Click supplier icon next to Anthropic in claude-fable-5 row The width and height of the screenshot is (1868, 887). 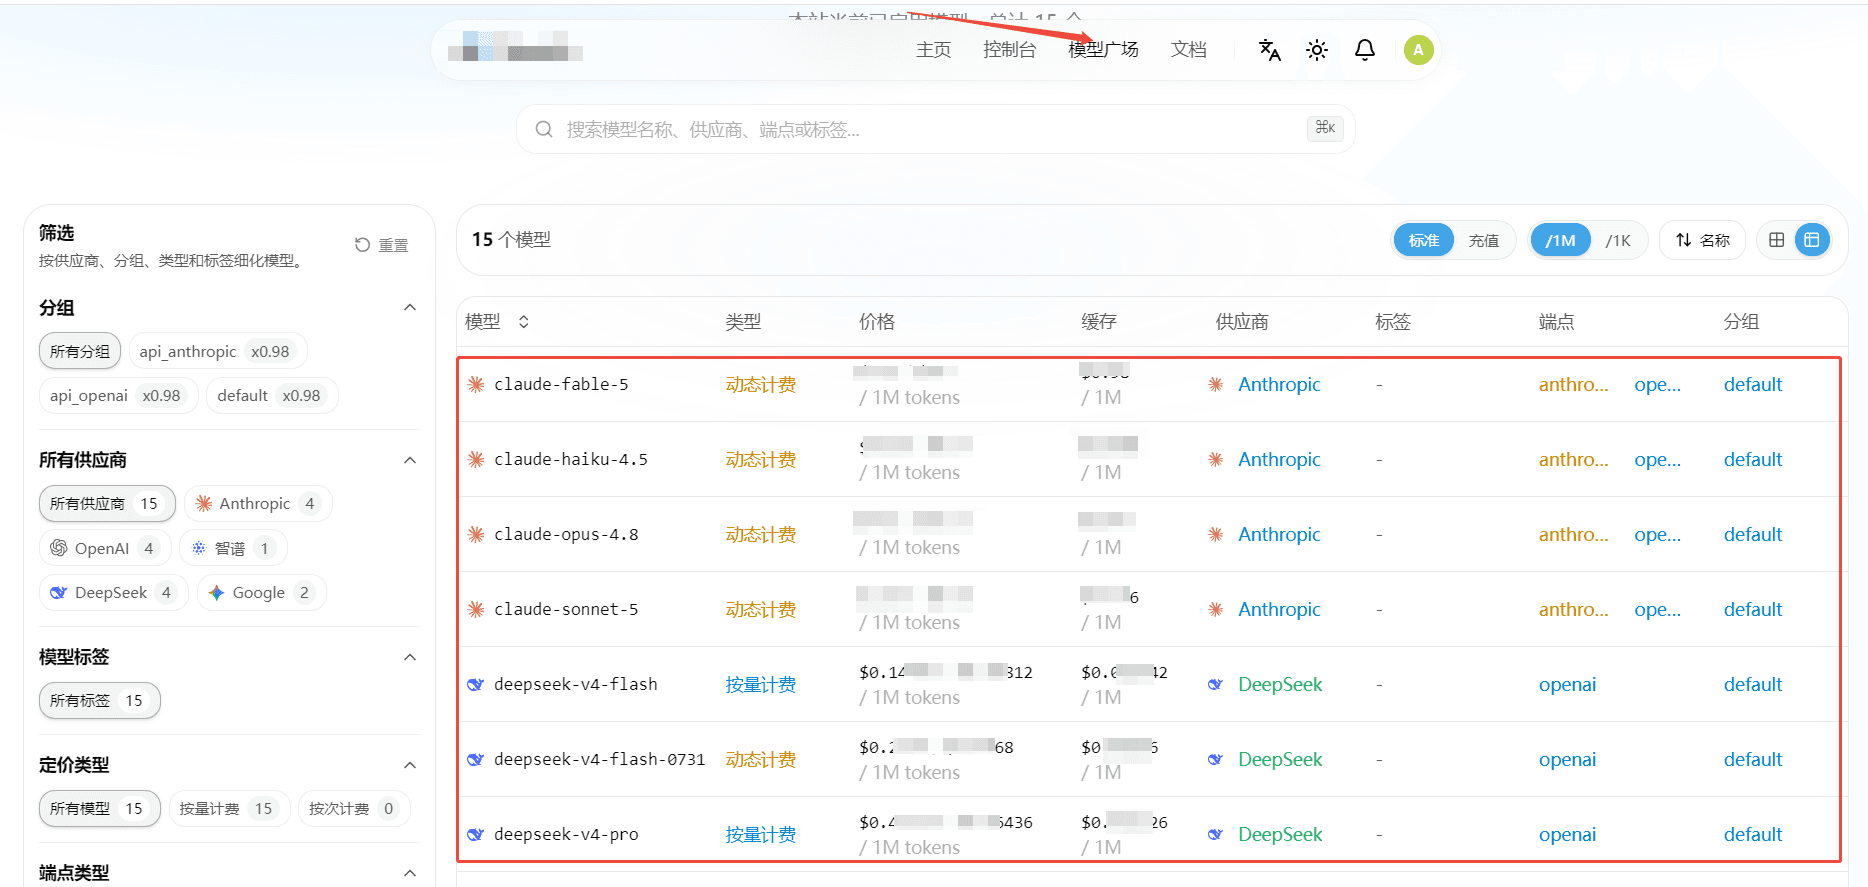[1215, 385]
